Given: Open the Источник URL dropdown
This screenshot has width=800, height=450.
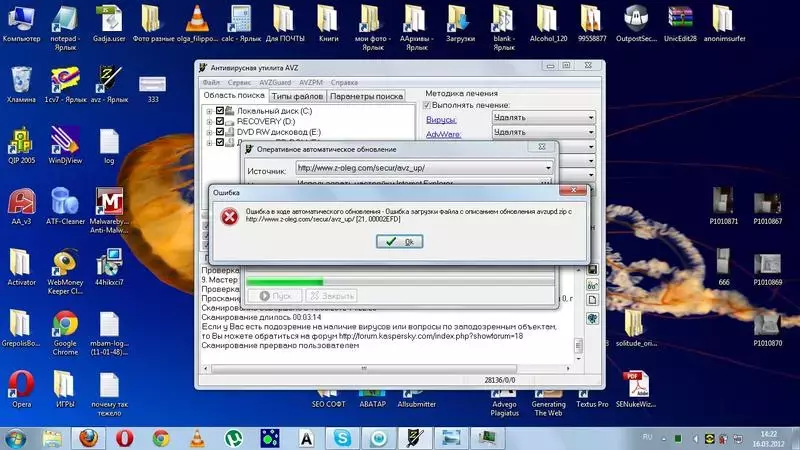Looking at the screenshot, I should click(548, 168).
